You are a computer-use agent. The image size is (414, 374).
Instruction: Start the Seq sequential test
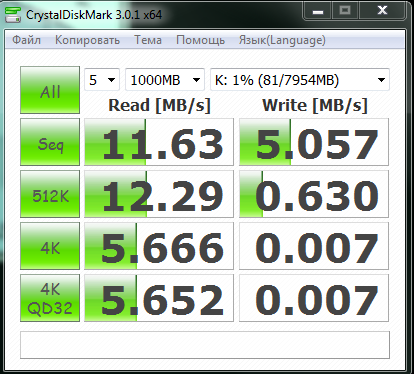click(50, 142)
